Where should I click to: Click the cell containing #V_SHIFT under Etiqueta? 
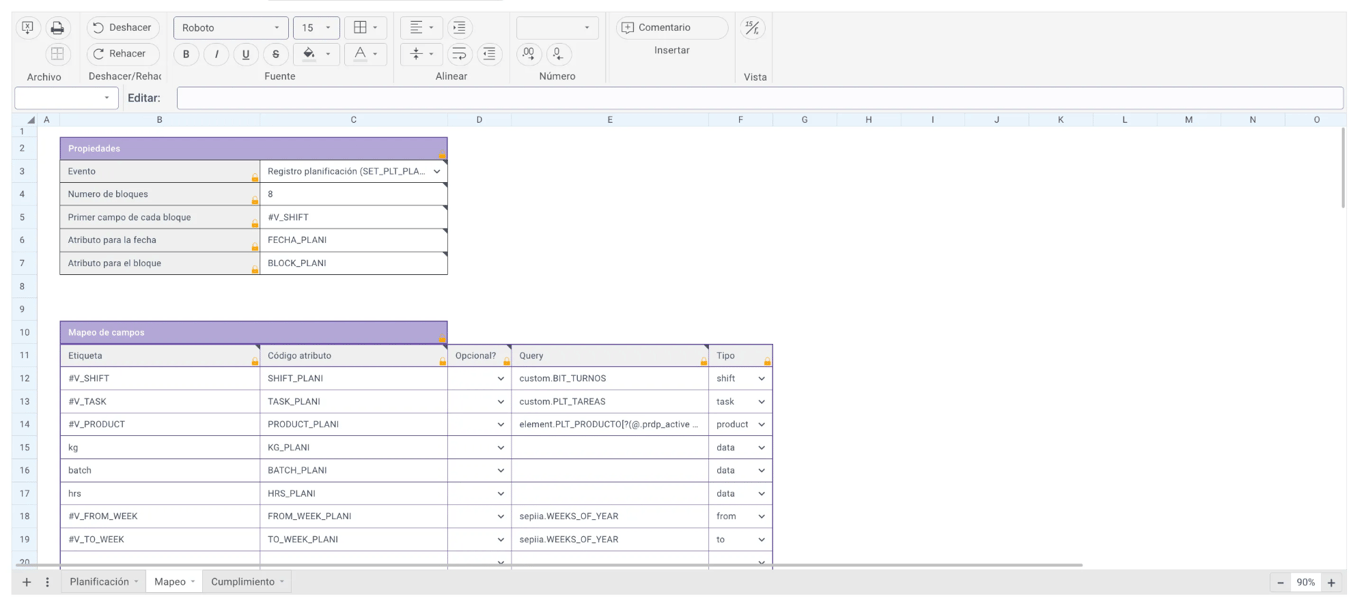point(160,379)
